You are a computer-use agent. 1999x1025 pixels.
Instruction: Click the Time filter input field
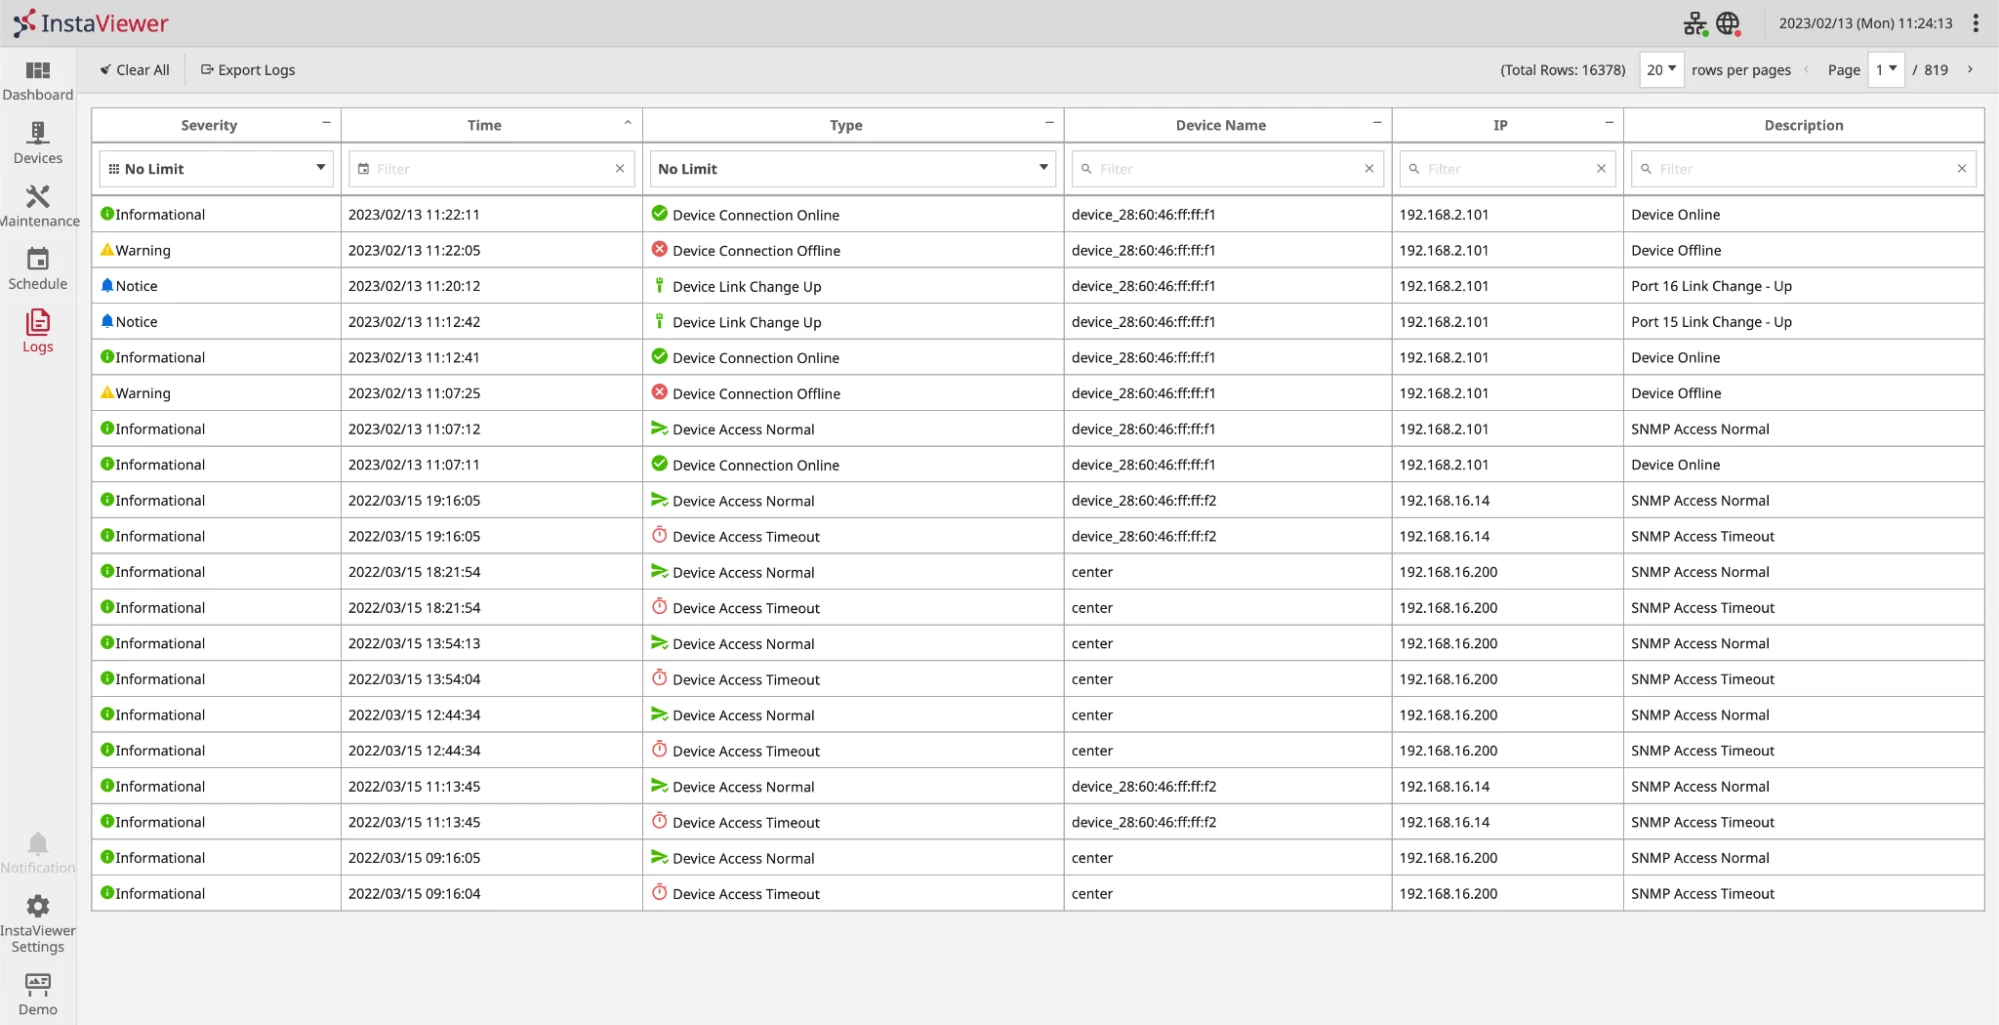pyautogui.click(x=492, y=169)
